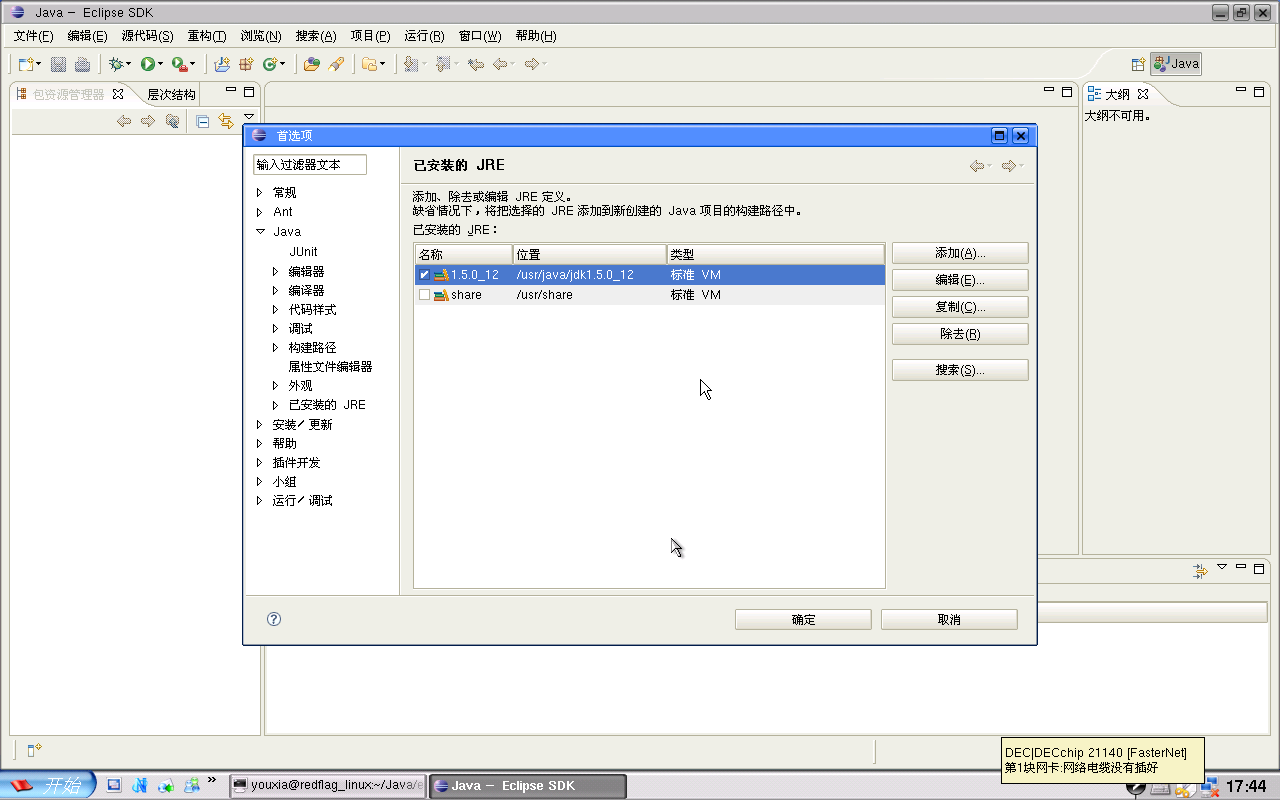Check the share JRE checkbox

(x=425, y=295)
